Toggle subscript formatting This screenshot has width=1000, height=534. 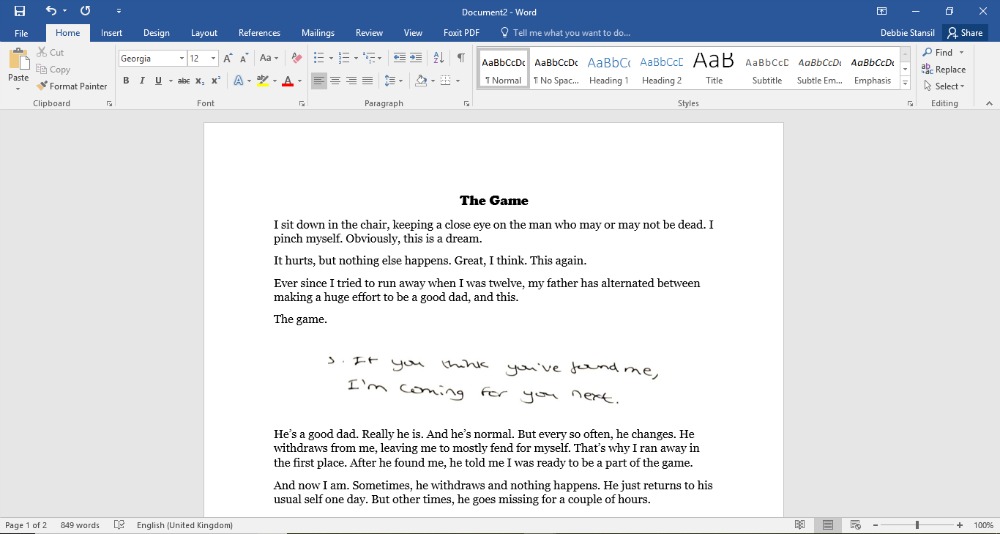coord(200,80)
